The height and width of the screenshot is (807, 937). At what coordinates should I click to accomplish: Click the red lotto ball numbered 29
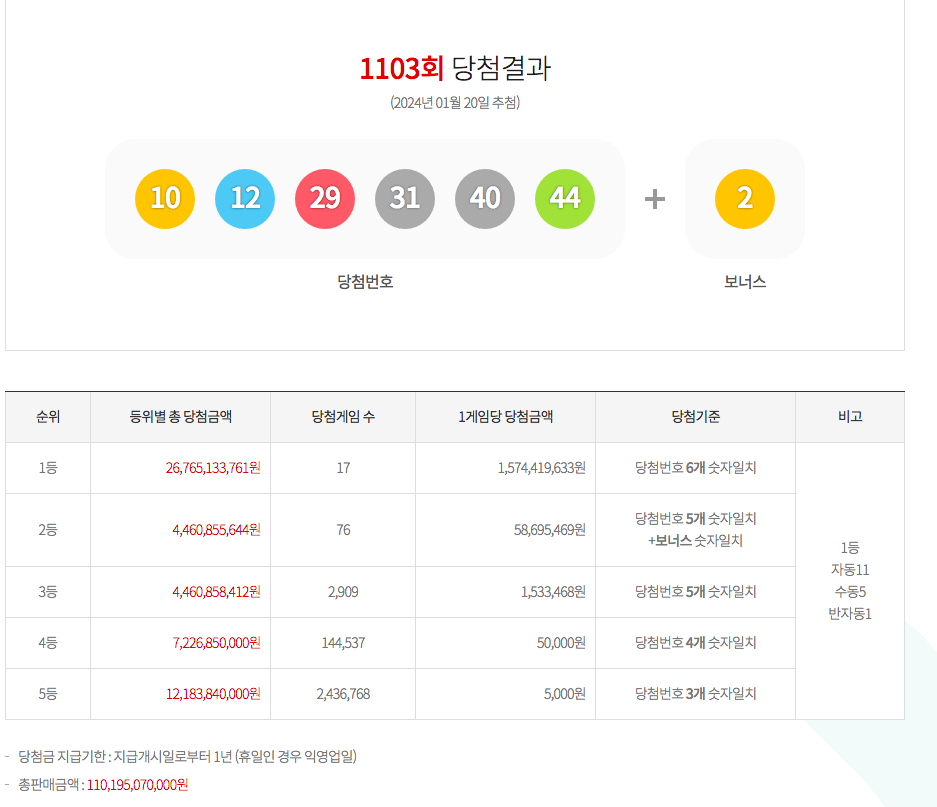point(325,198)
